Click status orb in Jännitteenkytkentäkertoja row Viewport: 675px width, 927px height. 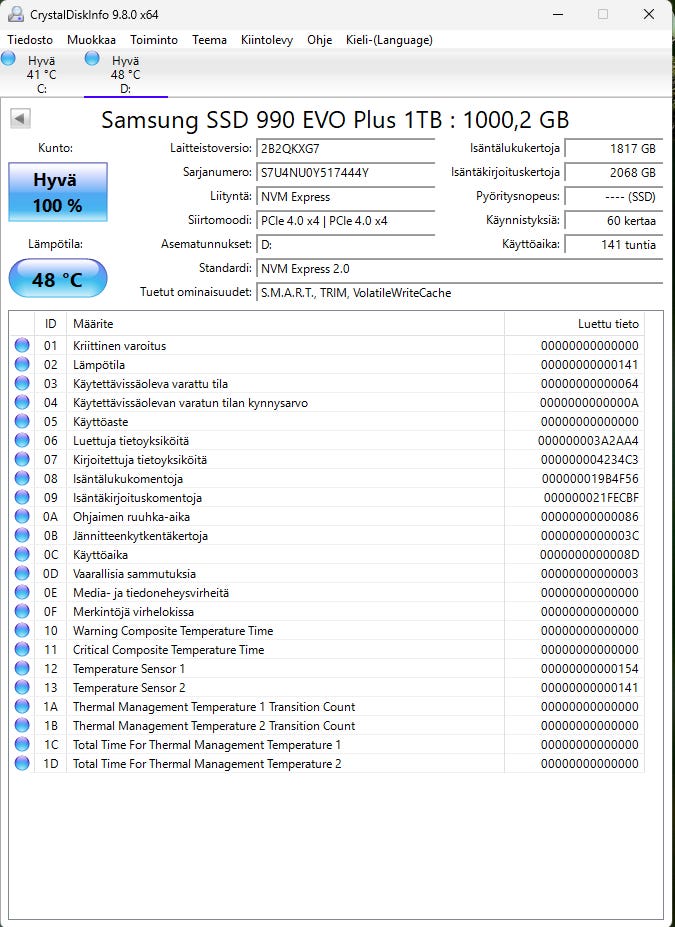tap(22, 535)
